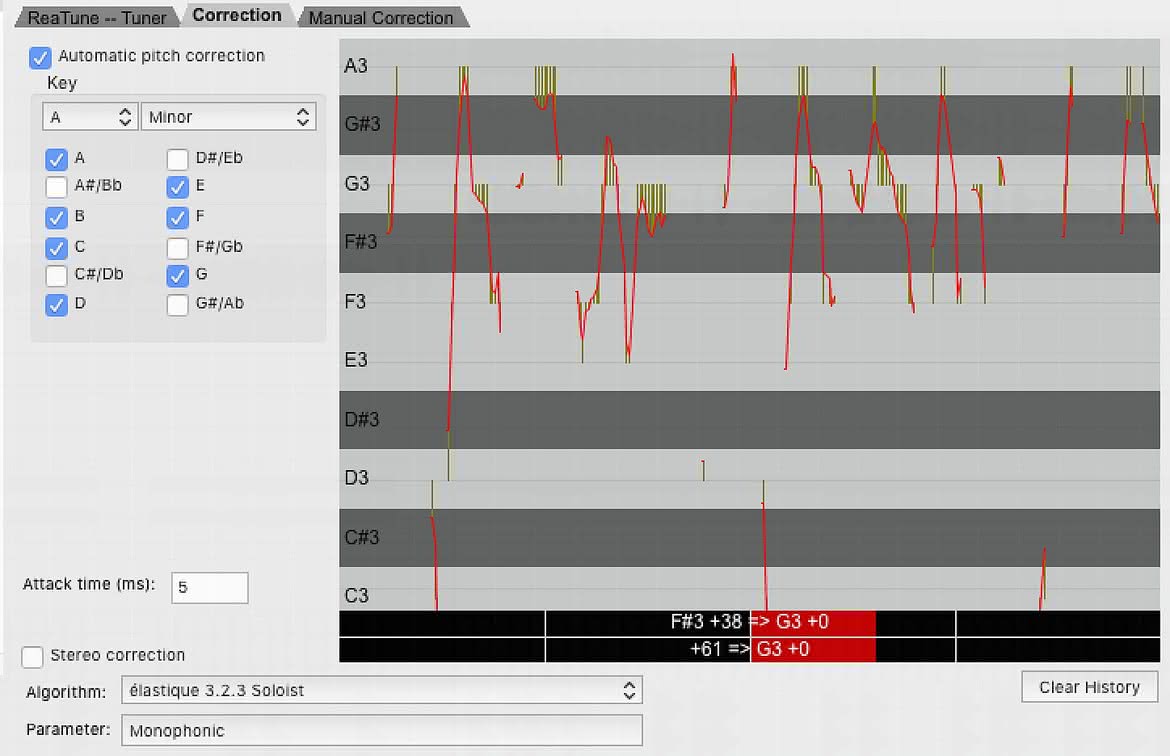Click the G#3 pitch row label

363,124
